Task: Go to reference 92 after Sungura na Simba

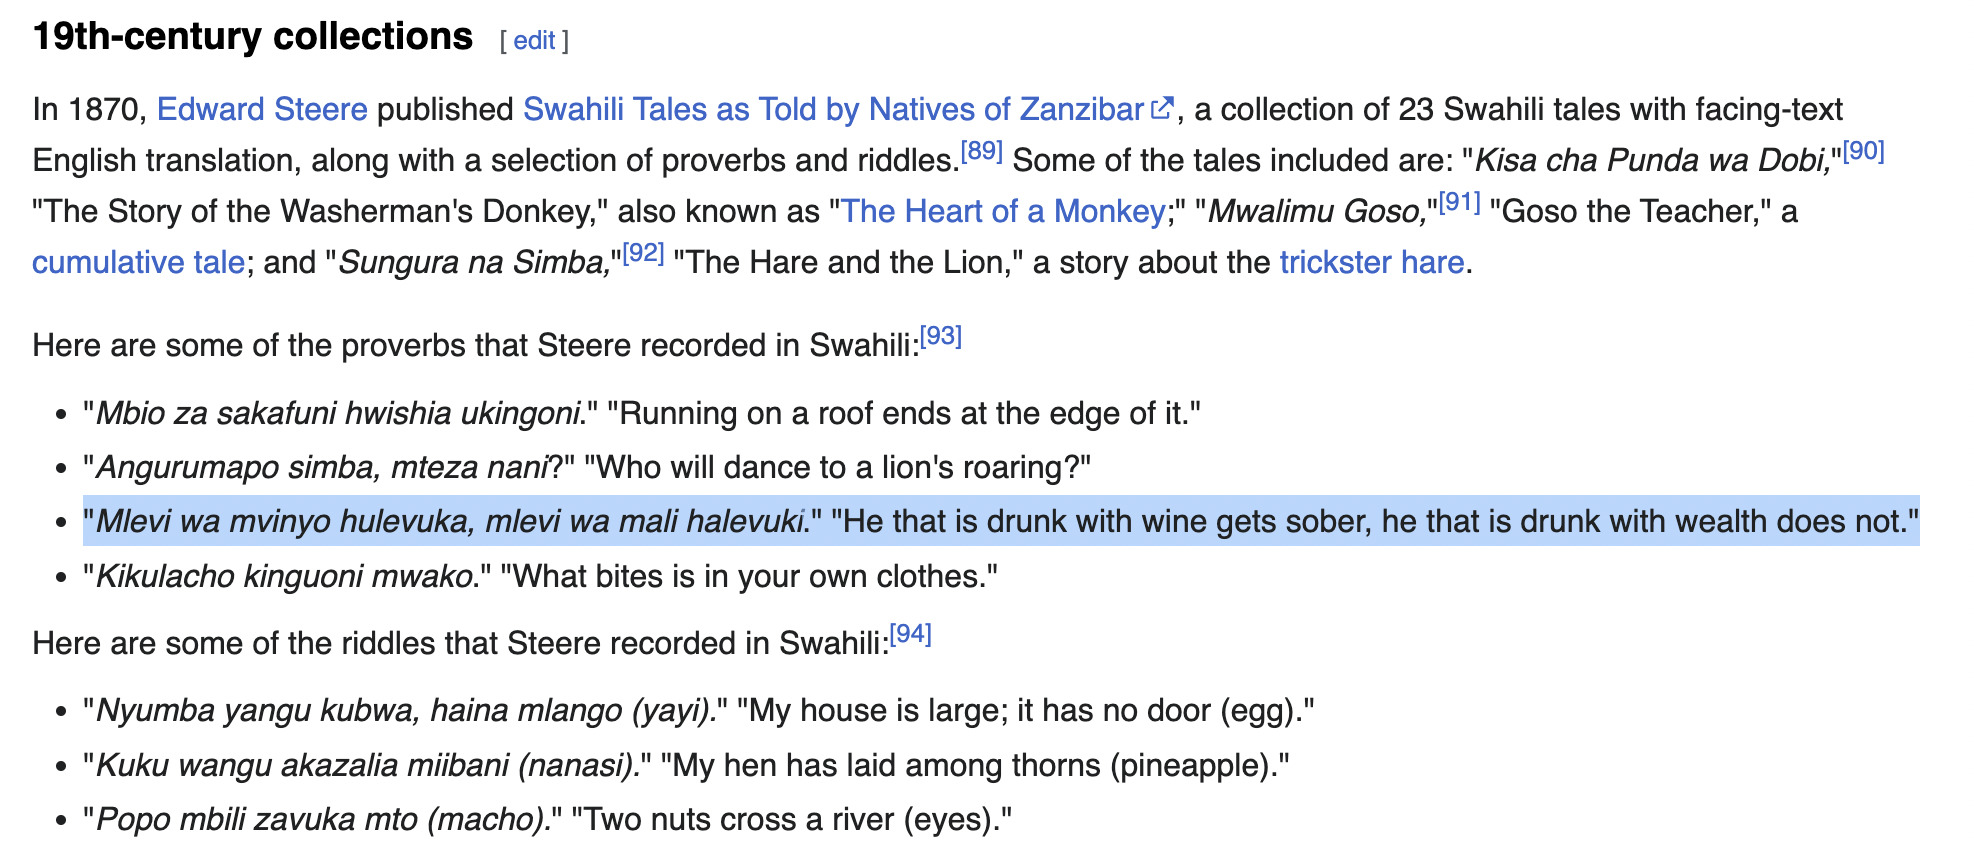Action: 643,253
